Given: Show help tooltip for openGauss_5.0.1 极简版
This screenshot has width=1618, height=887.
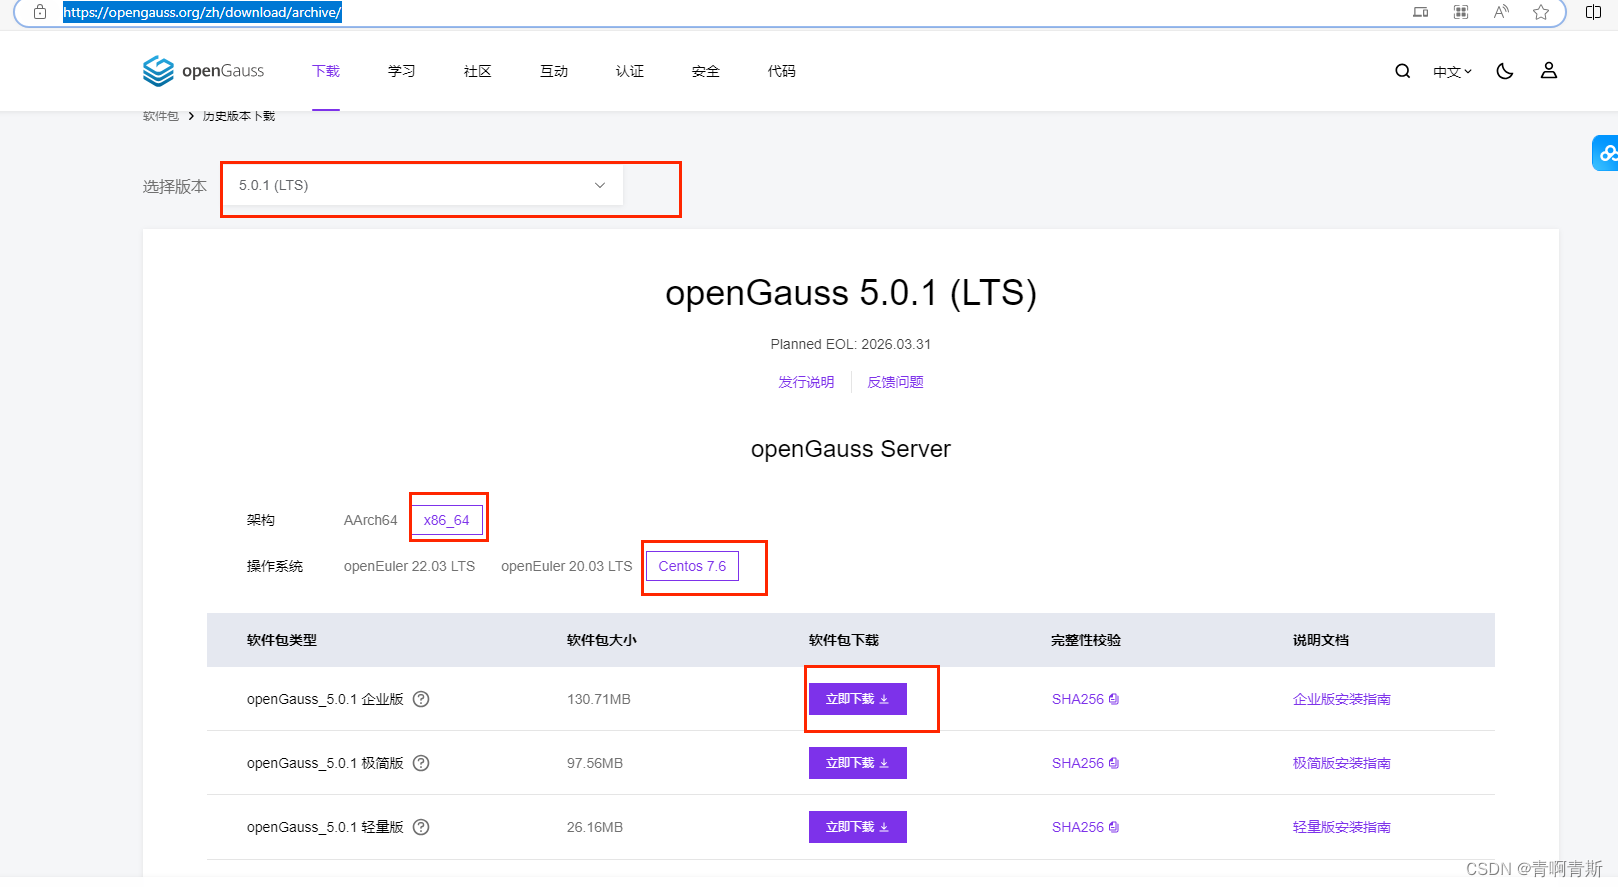Looking at the screenshot, I should (x=421, y=763).
